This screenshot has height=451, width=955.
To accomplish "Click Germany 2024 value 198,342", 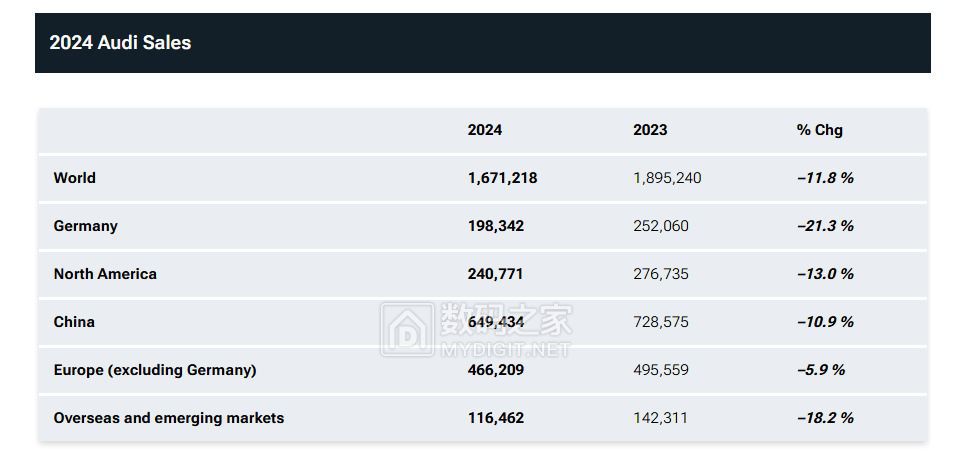I will pos(496,226).
